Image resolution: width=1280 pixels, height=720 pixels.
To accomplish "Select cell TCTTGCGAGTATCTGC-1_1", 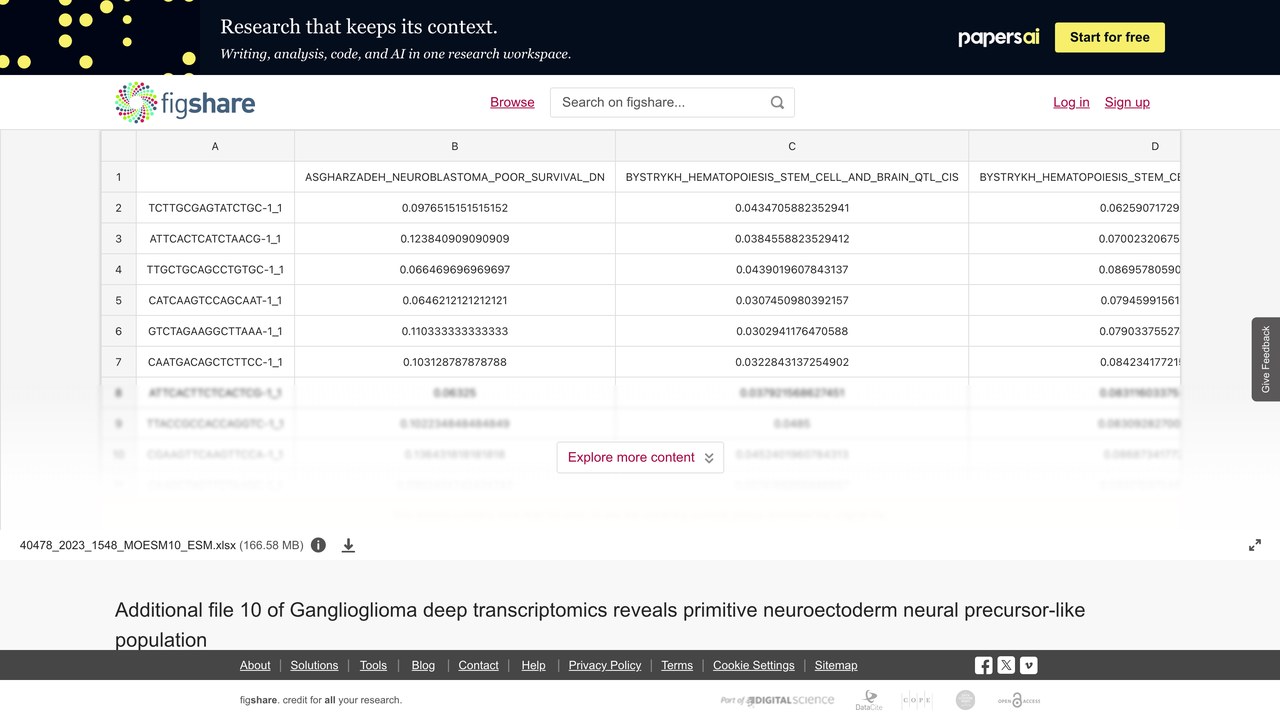I will point(215,208).
